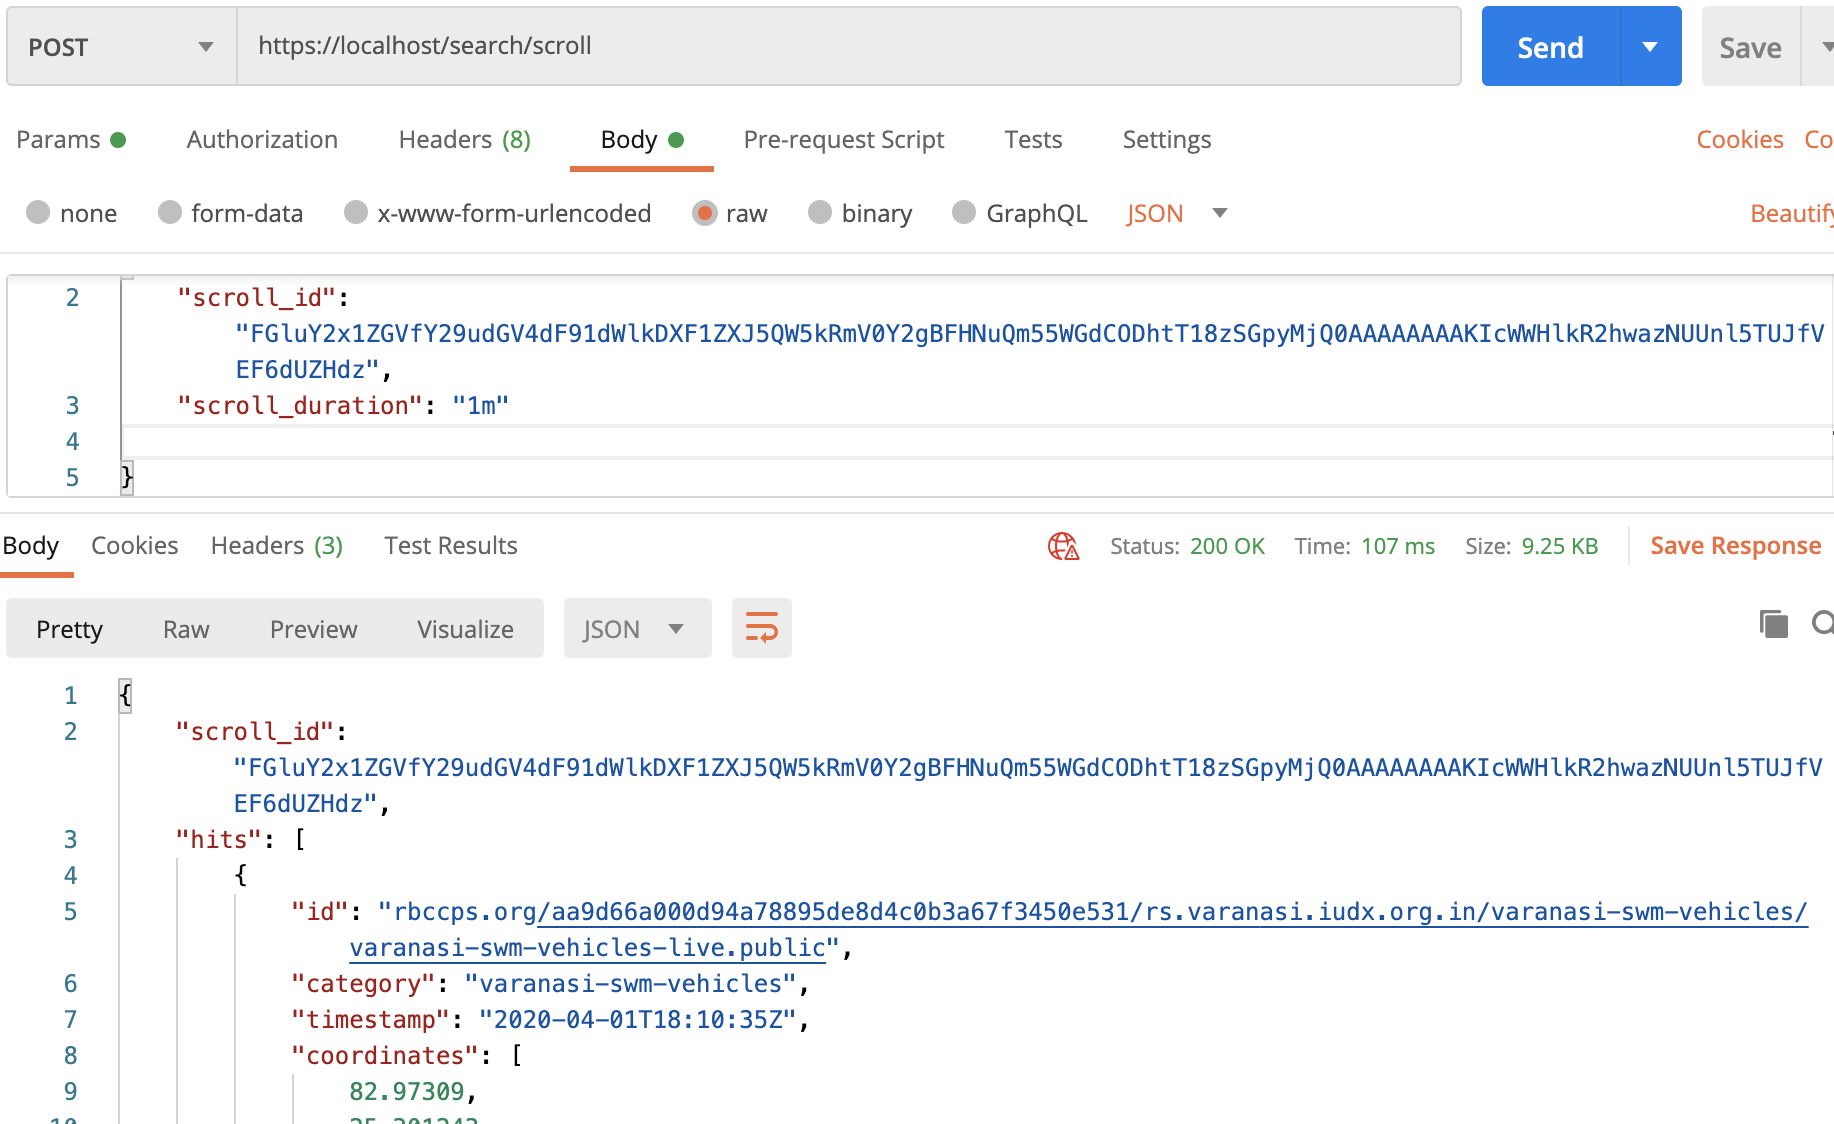1834x1124 pixels.
Task: Open search within the response body
Action: [1824, 623]
